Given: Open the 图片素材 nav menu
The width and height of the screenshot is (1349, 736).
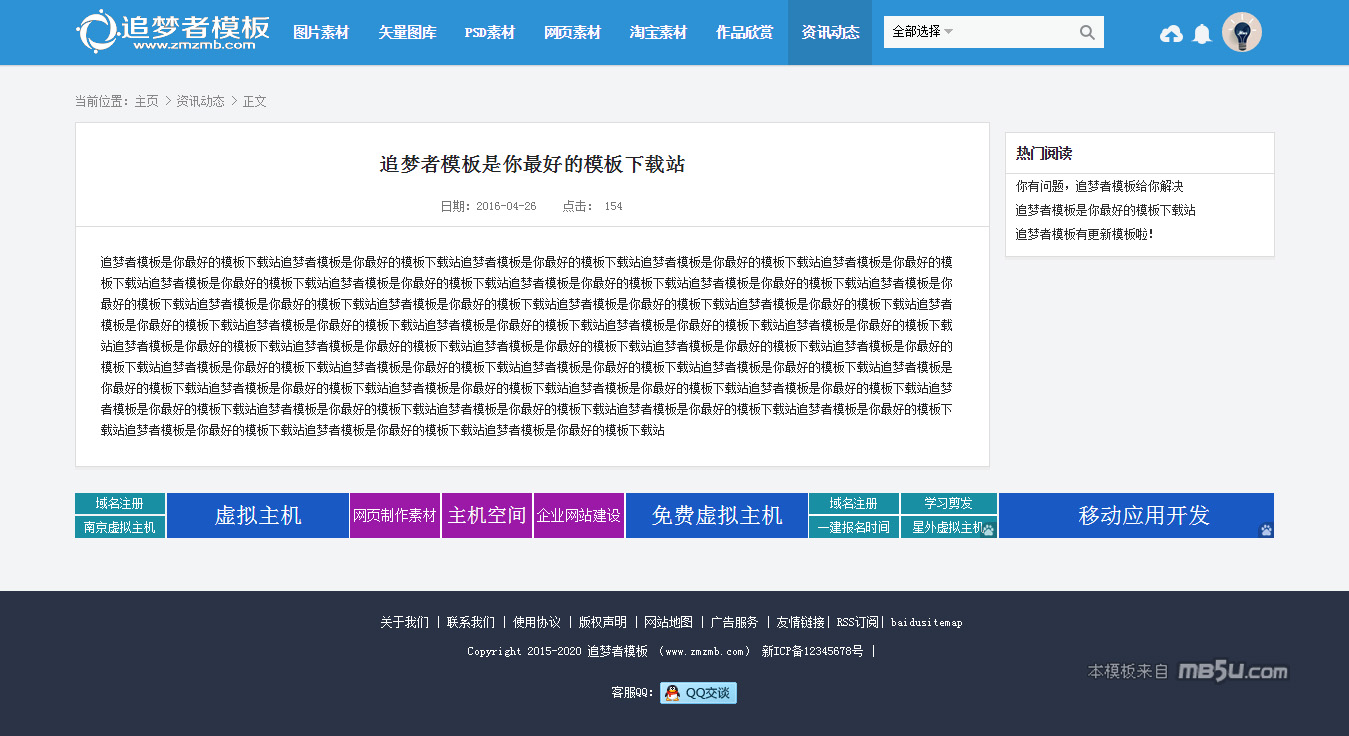Looking at the screenshot, I should click(321, 32).
